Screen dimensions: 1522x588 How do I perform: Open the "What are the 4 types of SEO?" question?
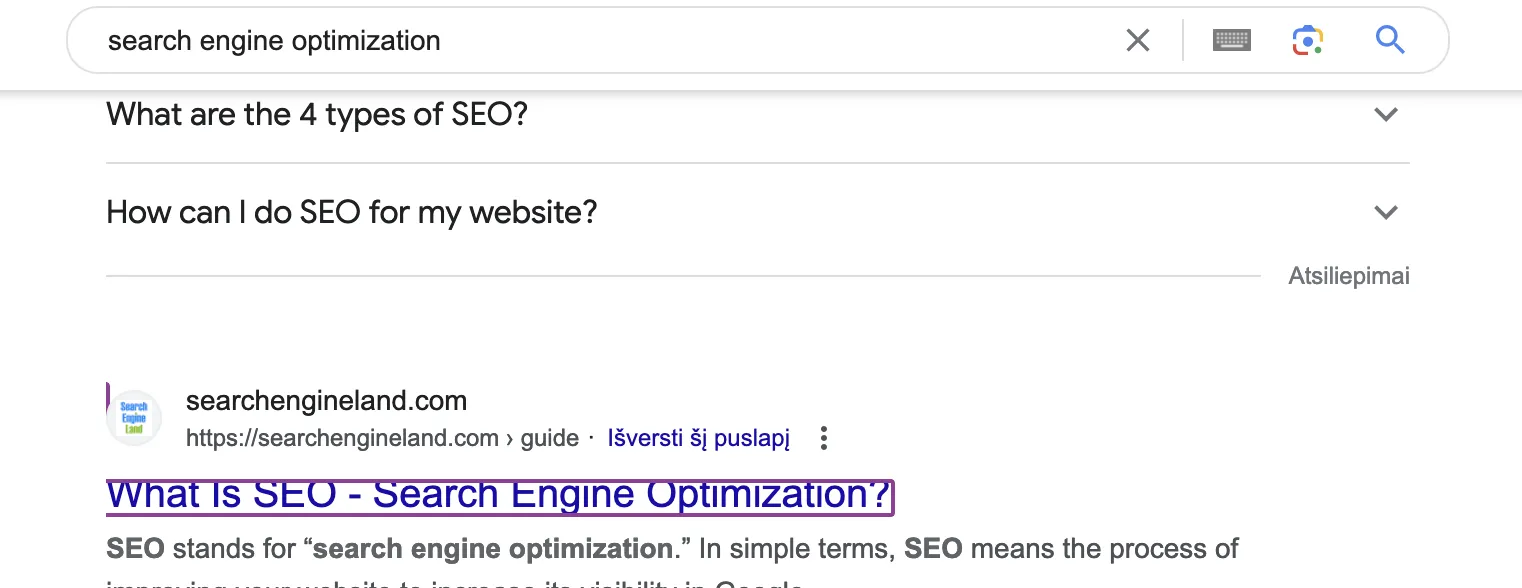click(x=317, y=115)
